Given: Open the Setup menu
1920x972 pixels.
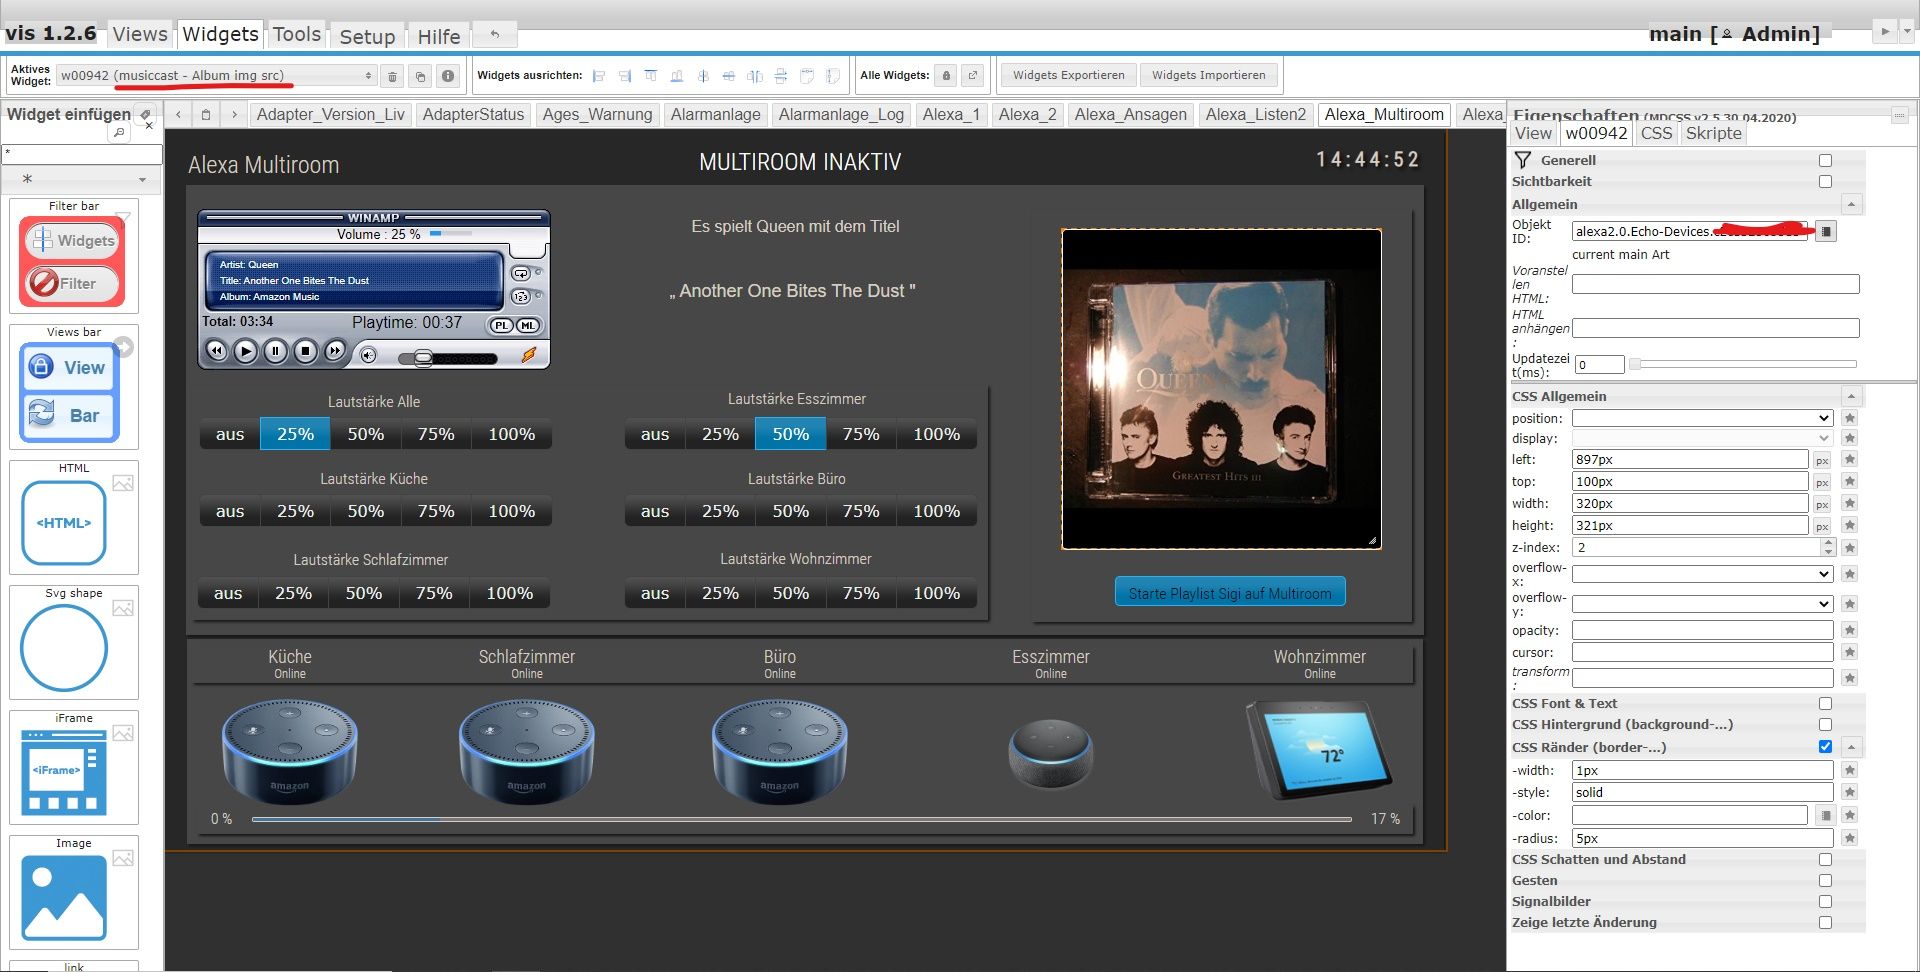Looking at the screenshot, I should pyautogui.click(x=367, y=36).
